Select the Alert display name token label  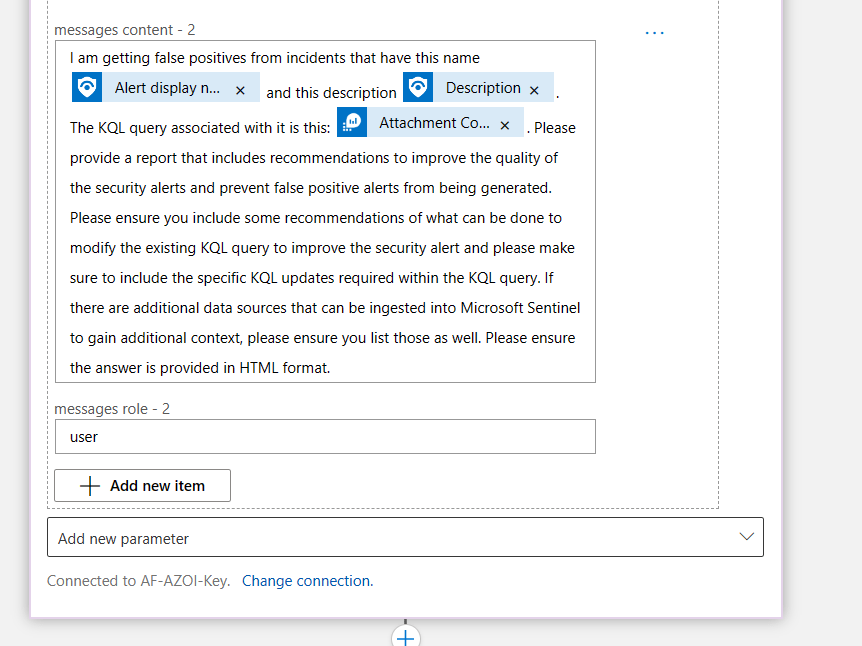167,88
